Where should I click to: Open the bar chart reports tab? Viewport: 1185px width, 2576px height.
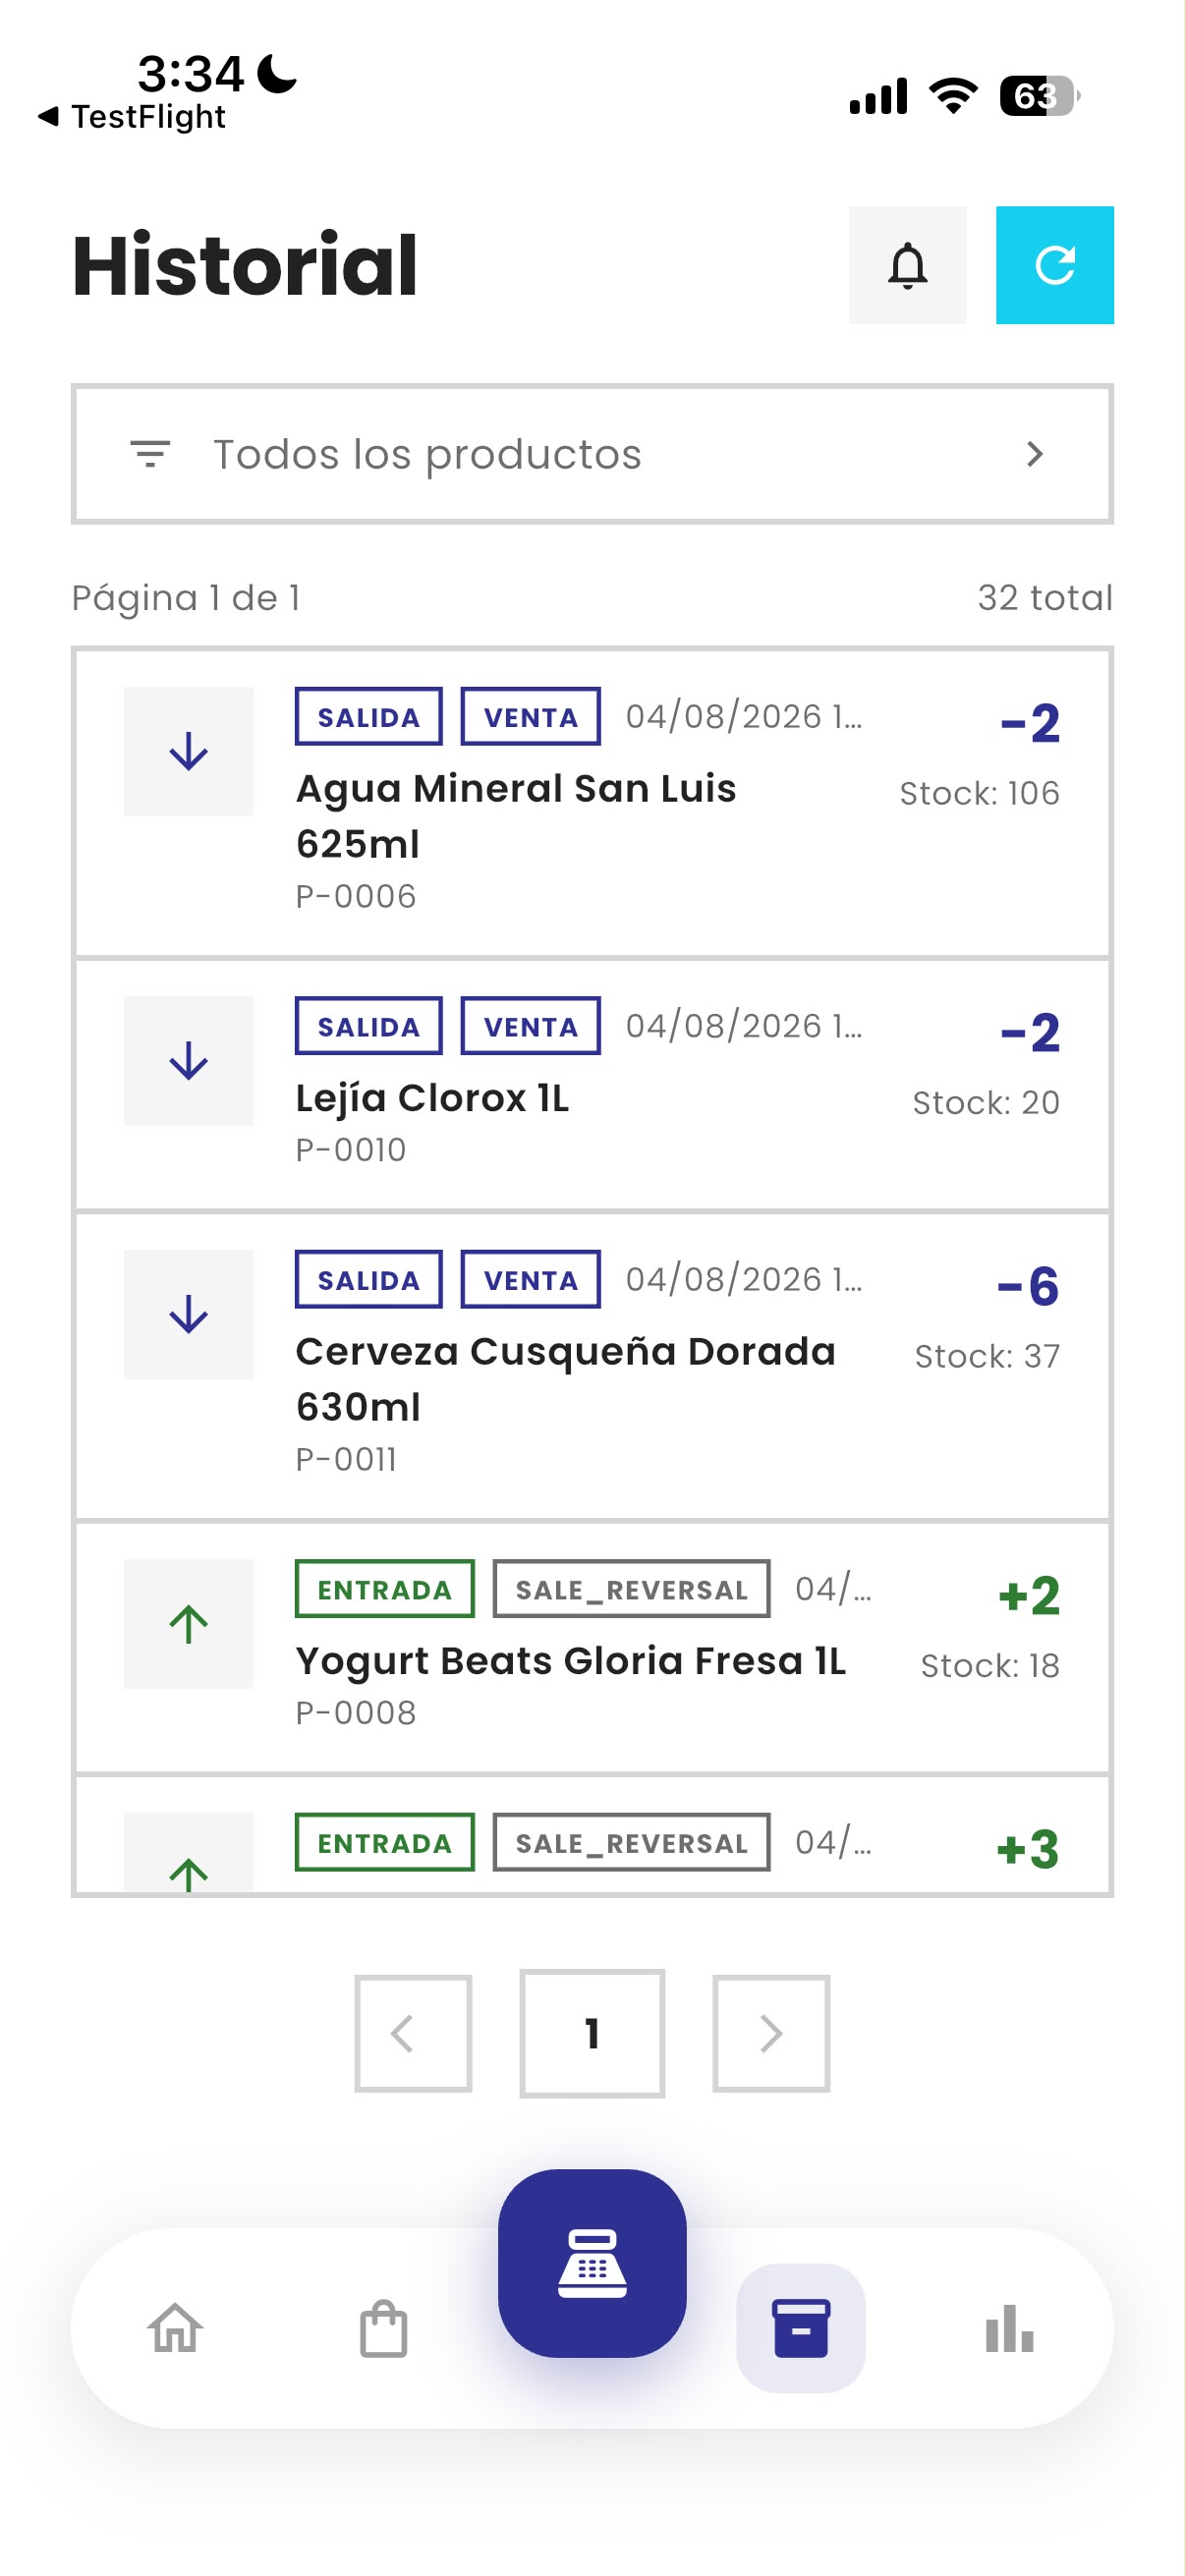click(x=1009, y=2328)
